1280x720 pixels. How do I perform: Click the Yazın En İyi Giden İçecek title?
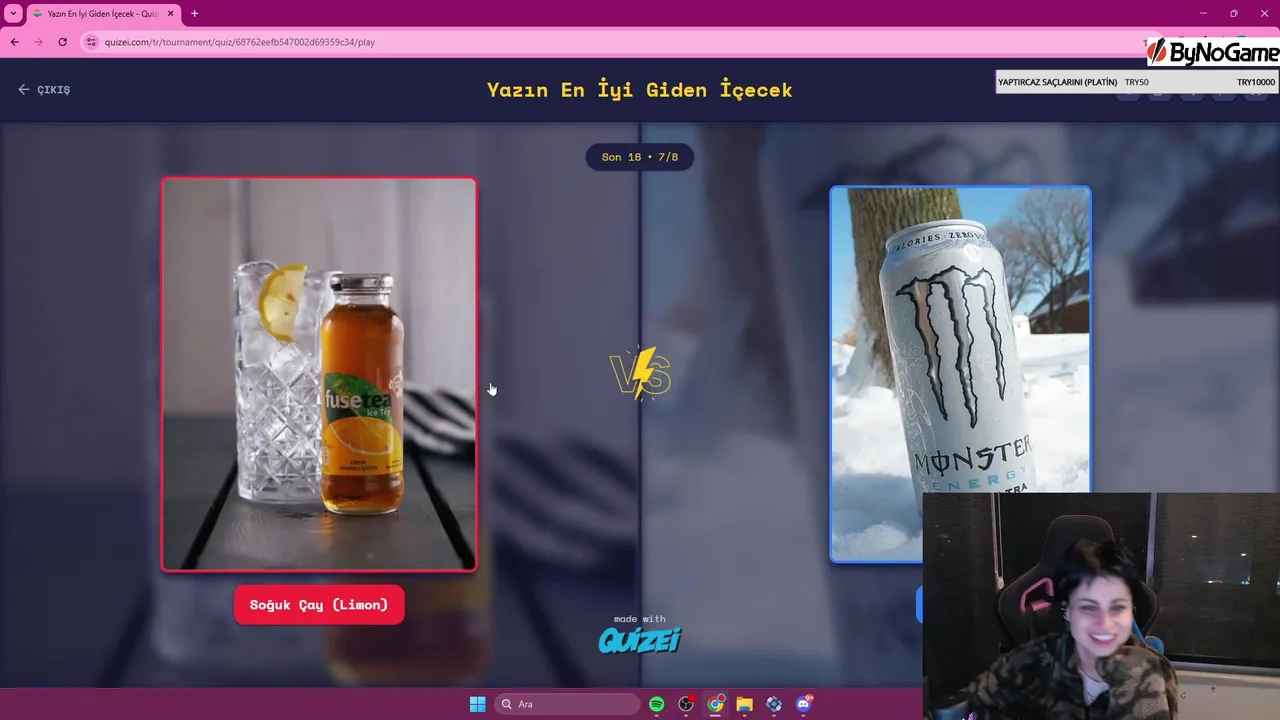[x=640, y=89]
